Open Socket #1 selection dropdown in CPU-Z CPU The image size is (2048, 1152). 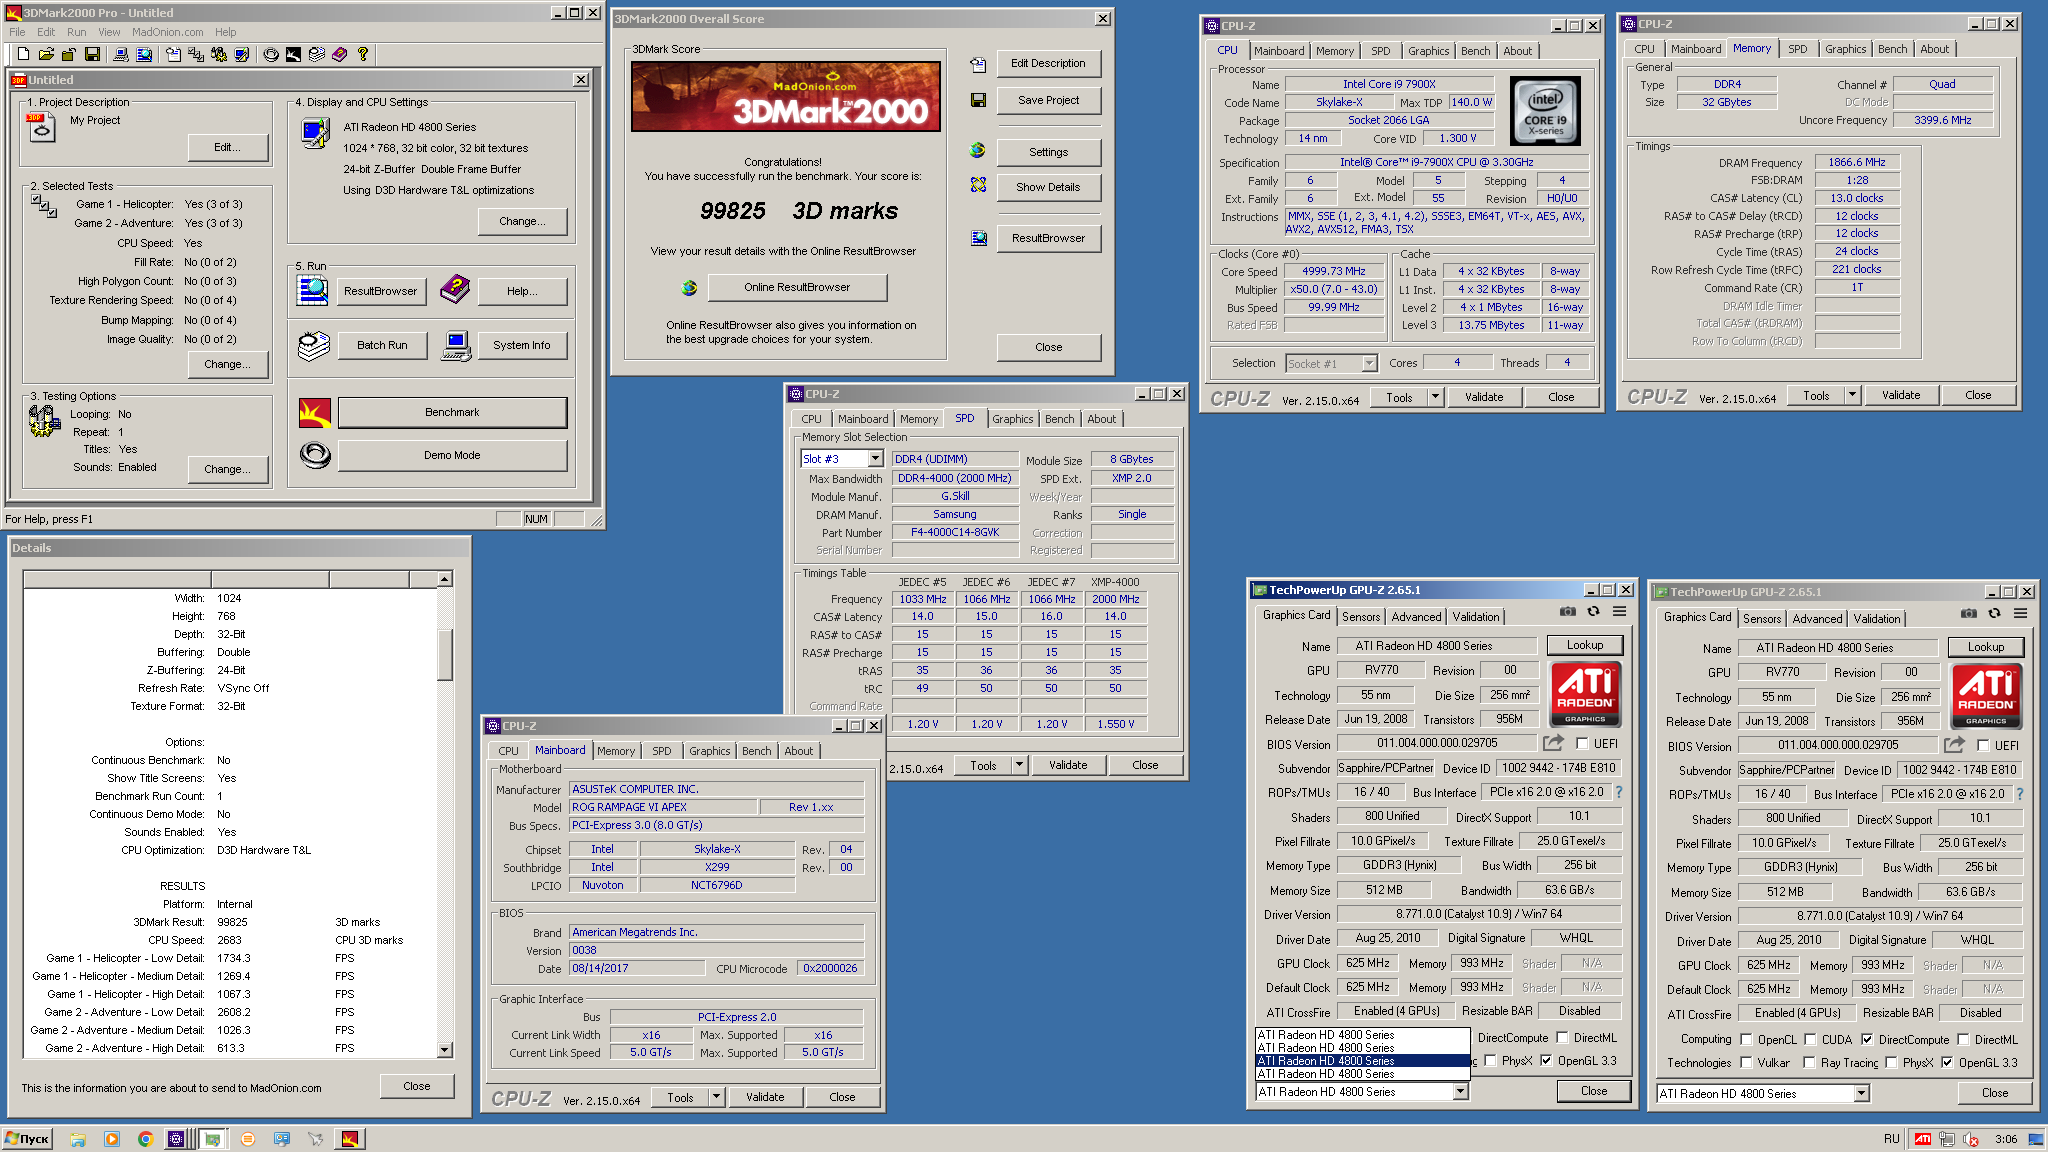[1370, 363]
